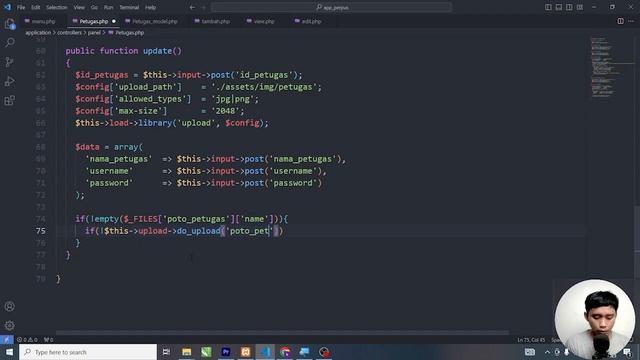
Task: Click the remote window status indicator
Action: tap(7, 339)
